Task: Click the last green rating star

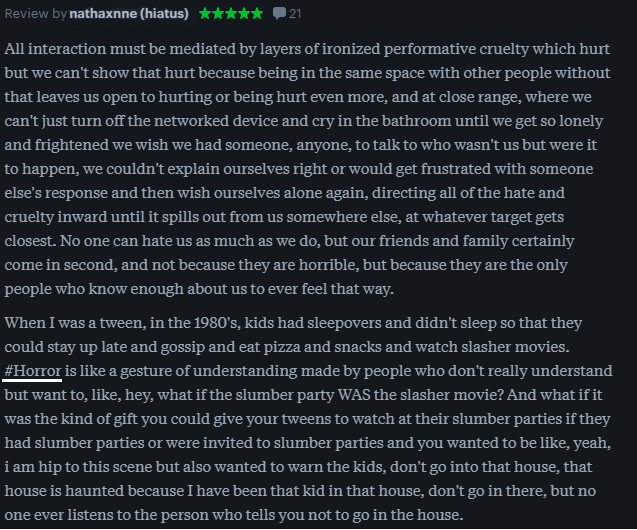Action: (x=257, y=14)
